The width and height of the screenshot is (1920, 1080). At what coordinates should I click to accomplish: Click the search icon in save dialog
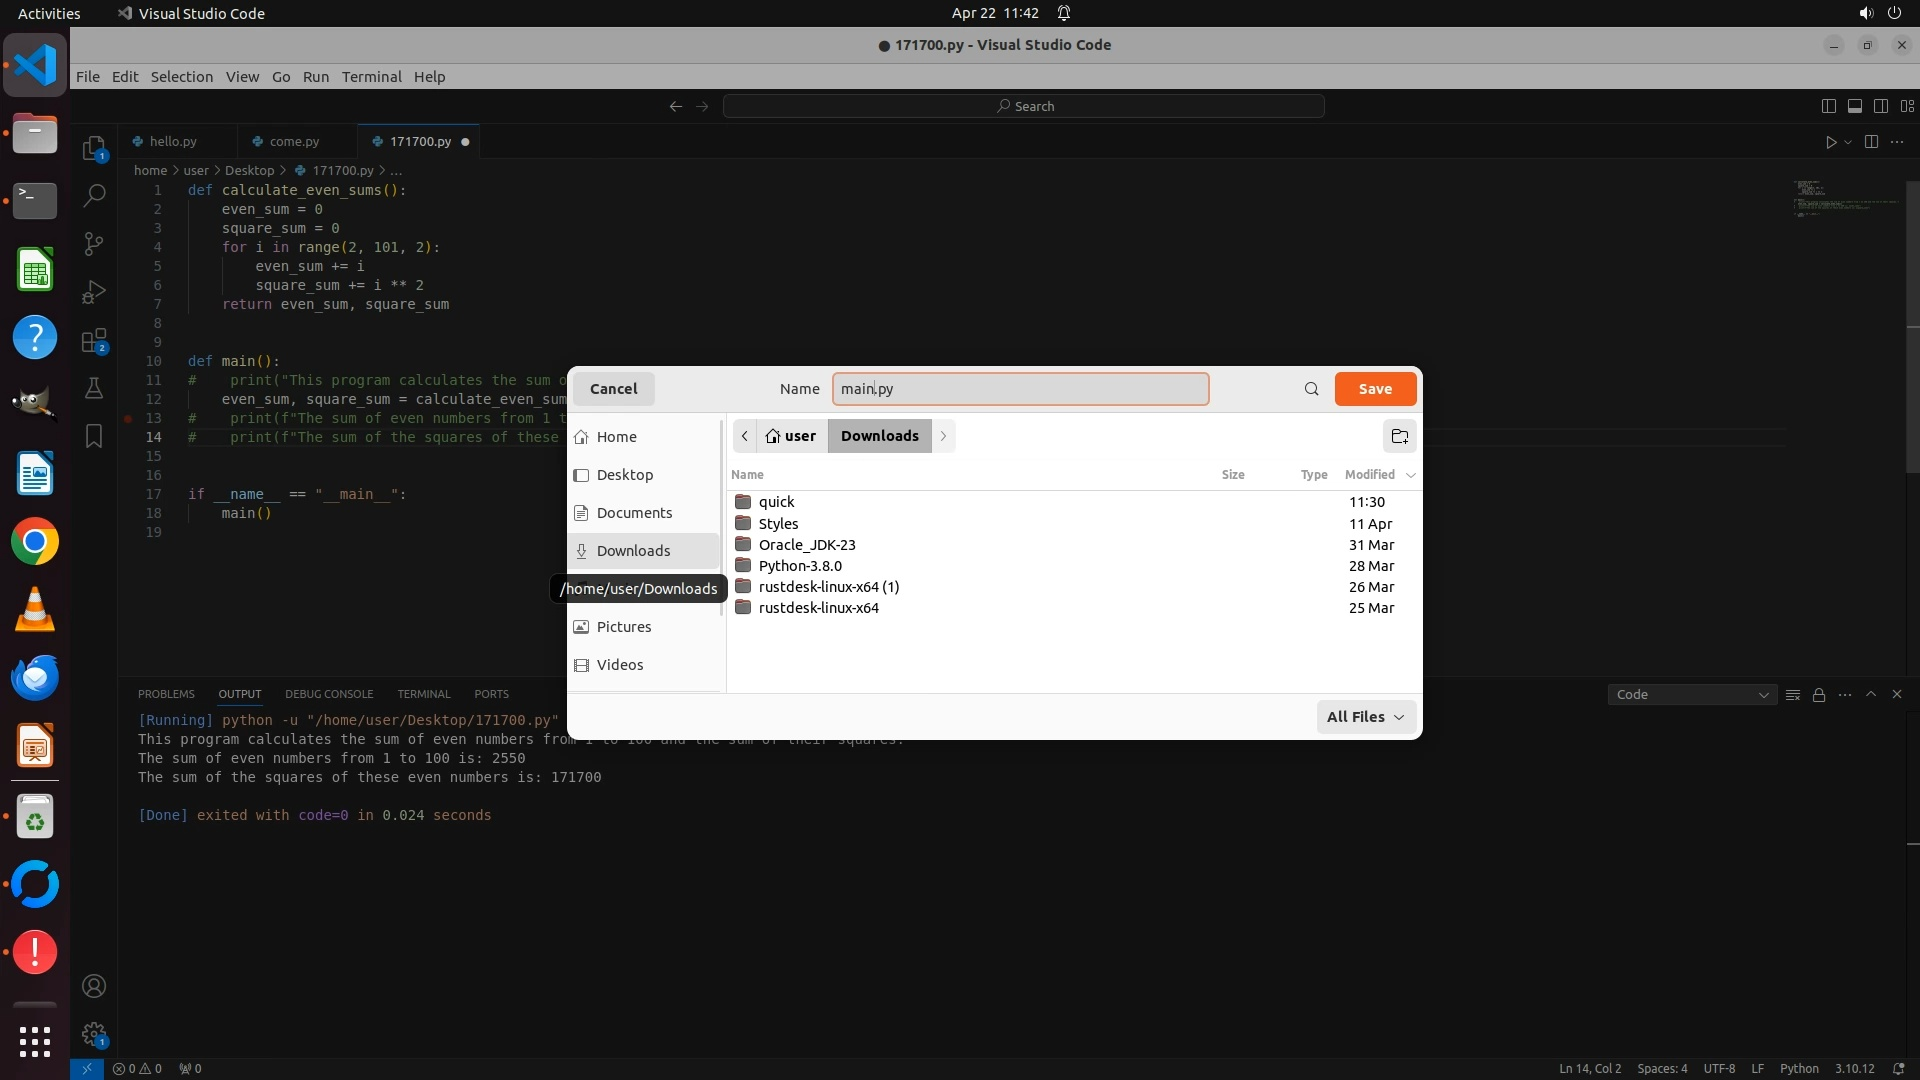pyautogui.click(x=1311, y=389)
